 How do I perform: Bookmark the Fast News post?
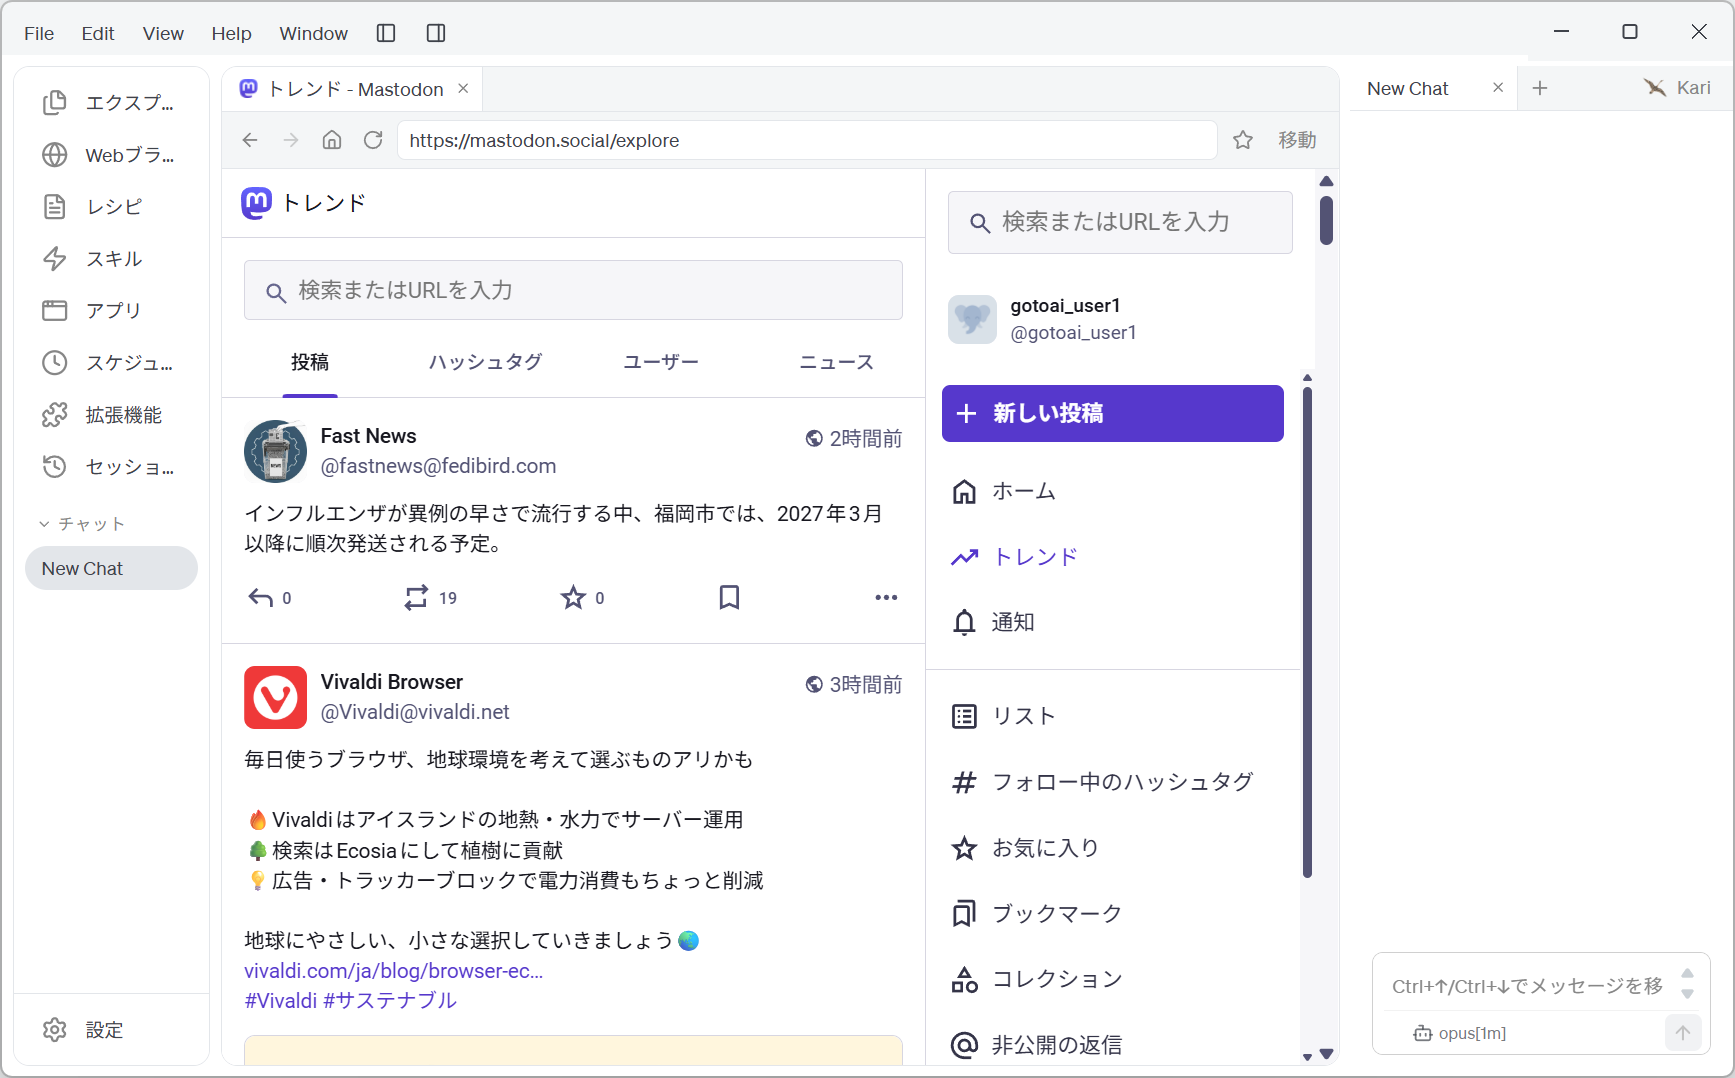tap(730, 598)
